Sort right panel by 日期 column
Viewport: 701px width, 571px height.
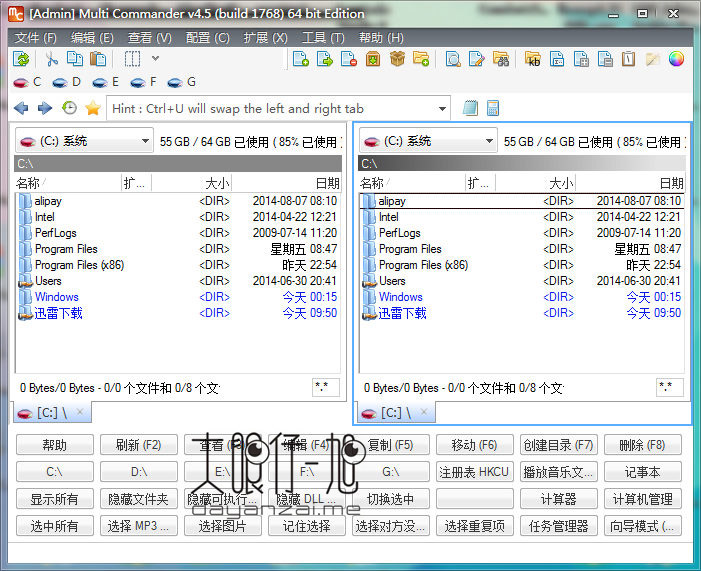[629, 183]
